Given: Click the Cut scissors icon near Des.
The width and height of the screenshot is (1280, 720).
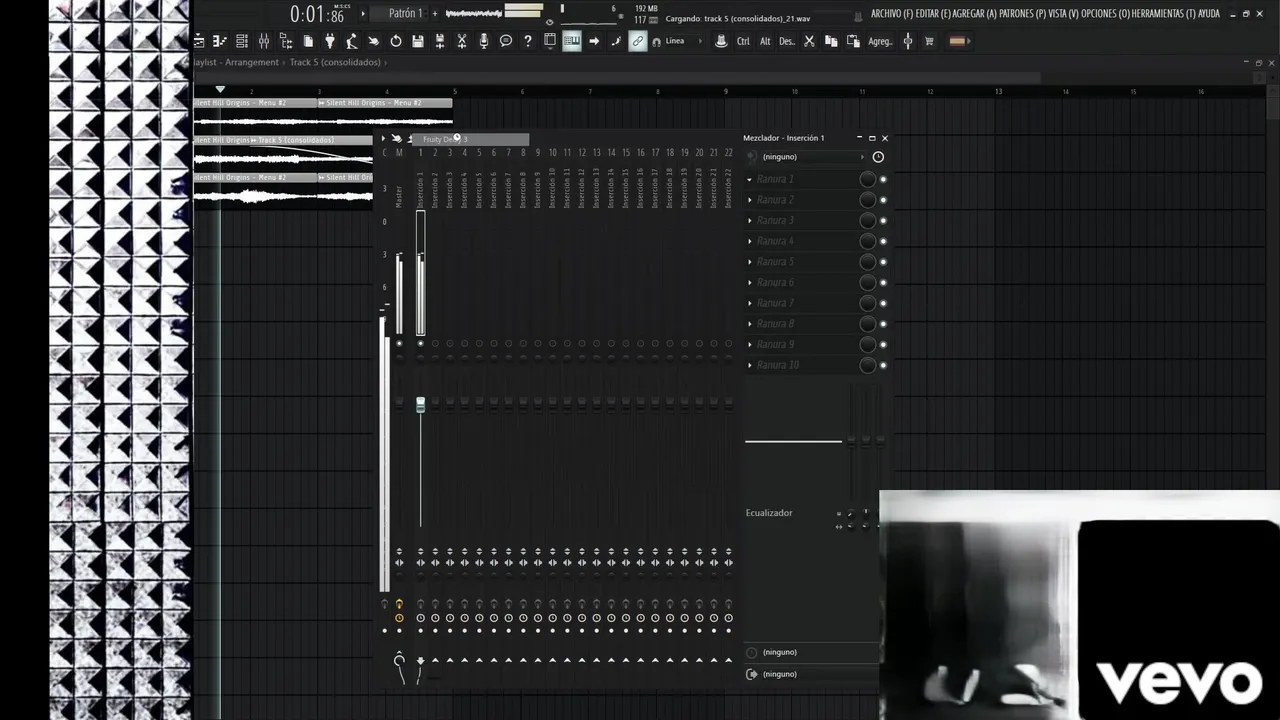Looking at the screenshot, I should [809, 41].
